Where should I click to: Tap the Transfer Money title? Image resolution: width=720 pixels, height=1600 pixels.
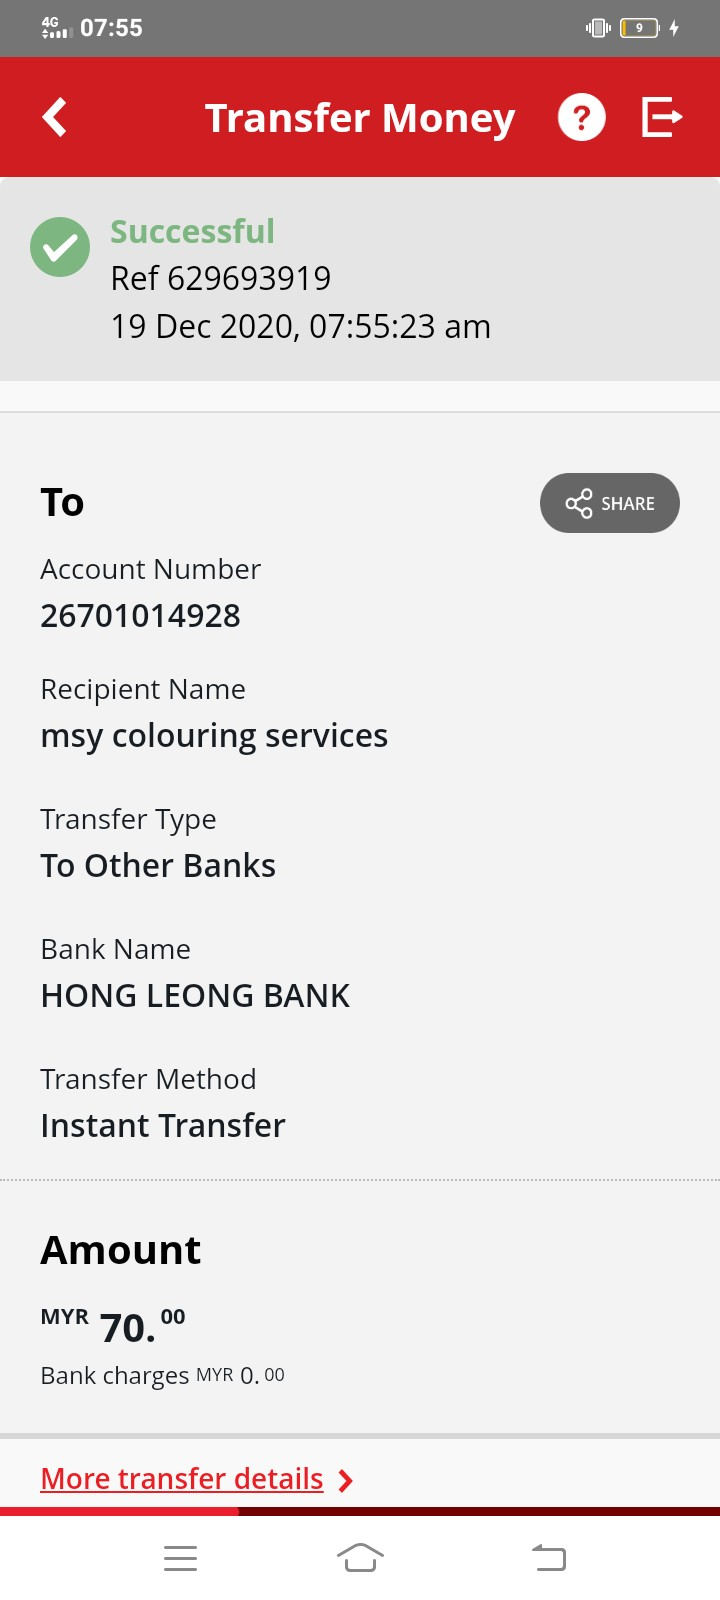pos(360,118)
